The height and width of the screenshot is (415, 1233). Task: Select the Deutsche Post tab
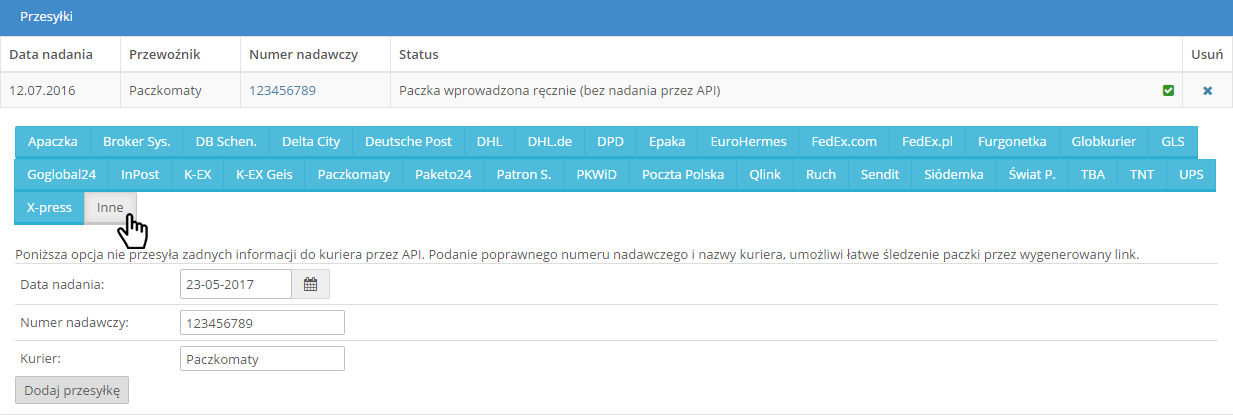click(x=408, y=142)
